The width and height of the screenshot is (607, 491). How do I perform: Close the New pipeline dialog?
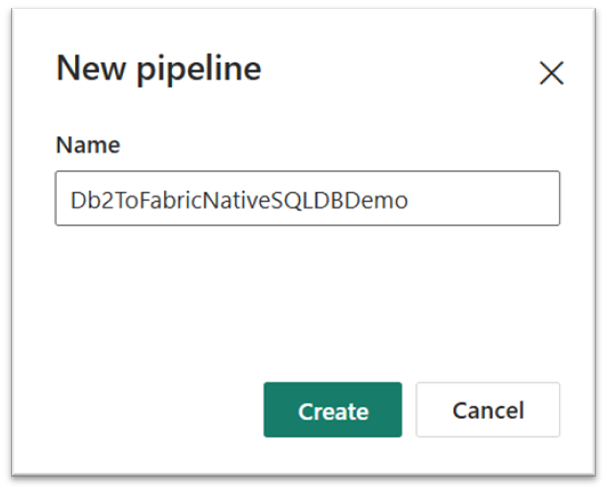point(551,73)
